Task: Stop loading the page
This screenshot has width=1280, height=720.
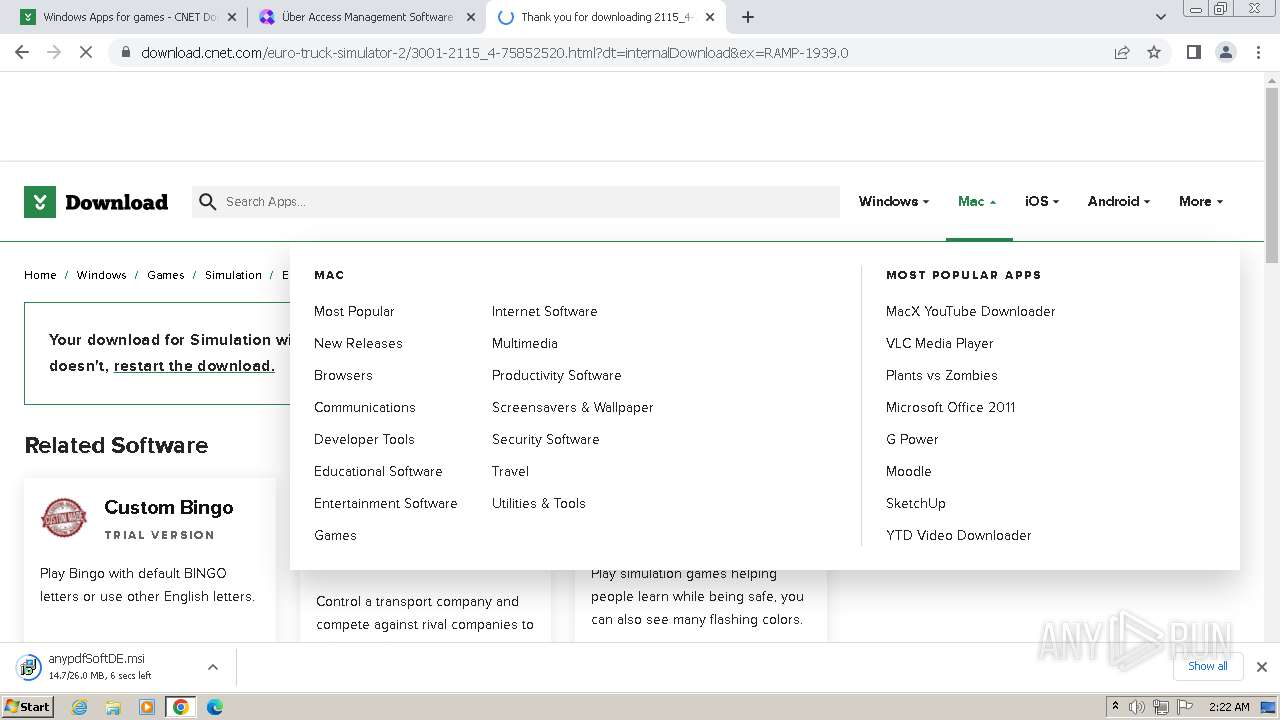Action: [86, 53]
